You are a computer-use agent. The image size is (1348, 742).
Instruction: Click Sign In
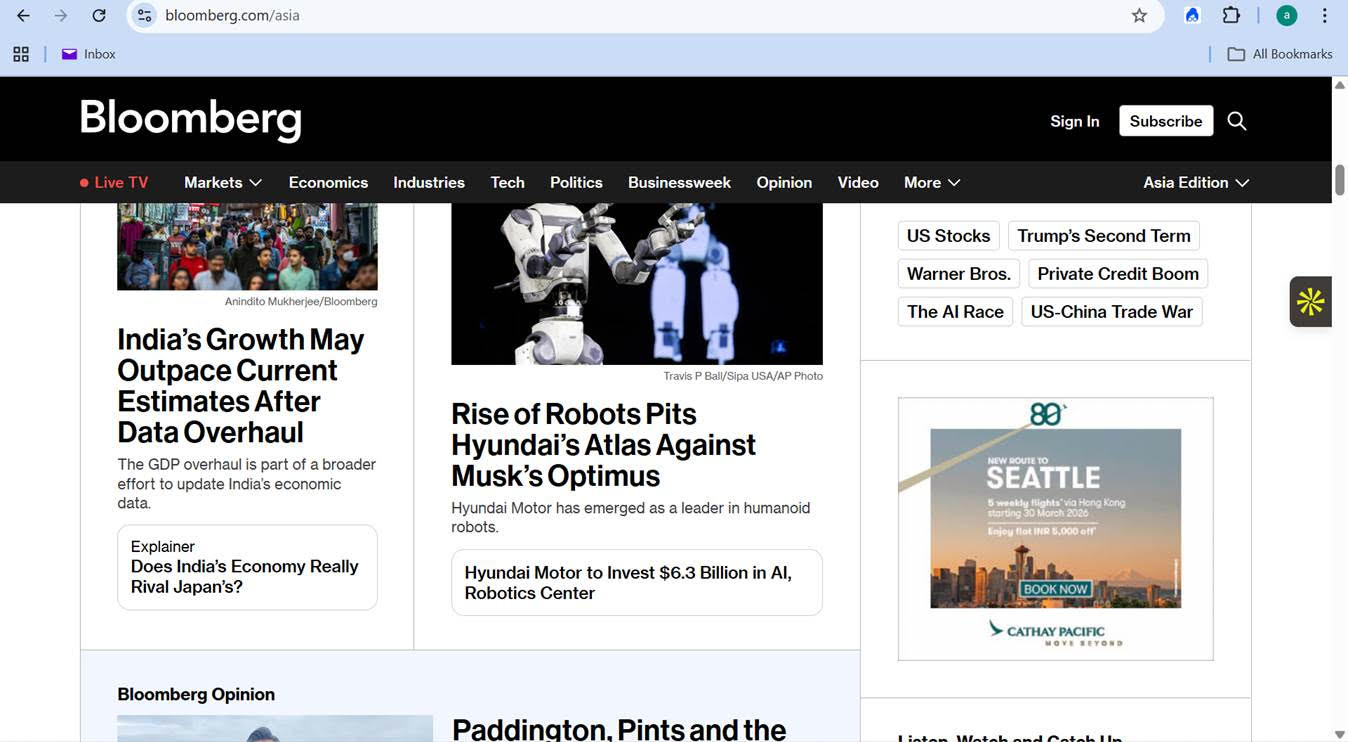click(1075, 121)
